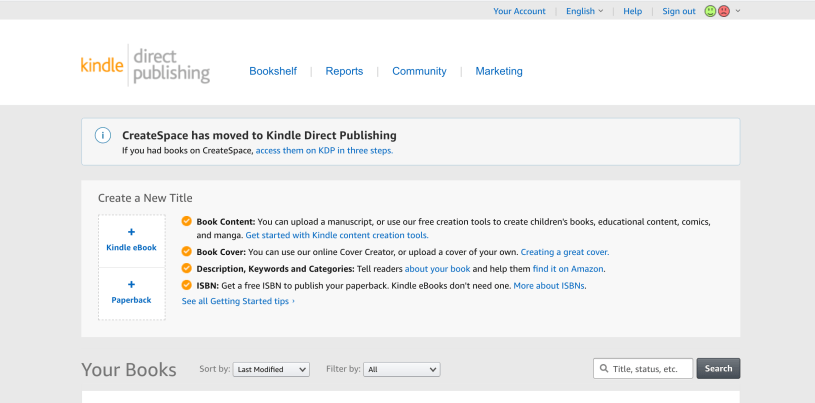This screenshot has height=403, width=815.
Task: Open the Bookshelf tab
Action: 273,71
